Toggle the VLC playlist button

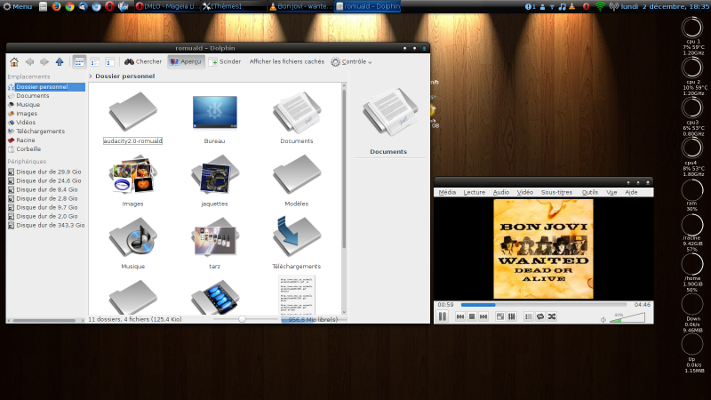tap(528, 317)
